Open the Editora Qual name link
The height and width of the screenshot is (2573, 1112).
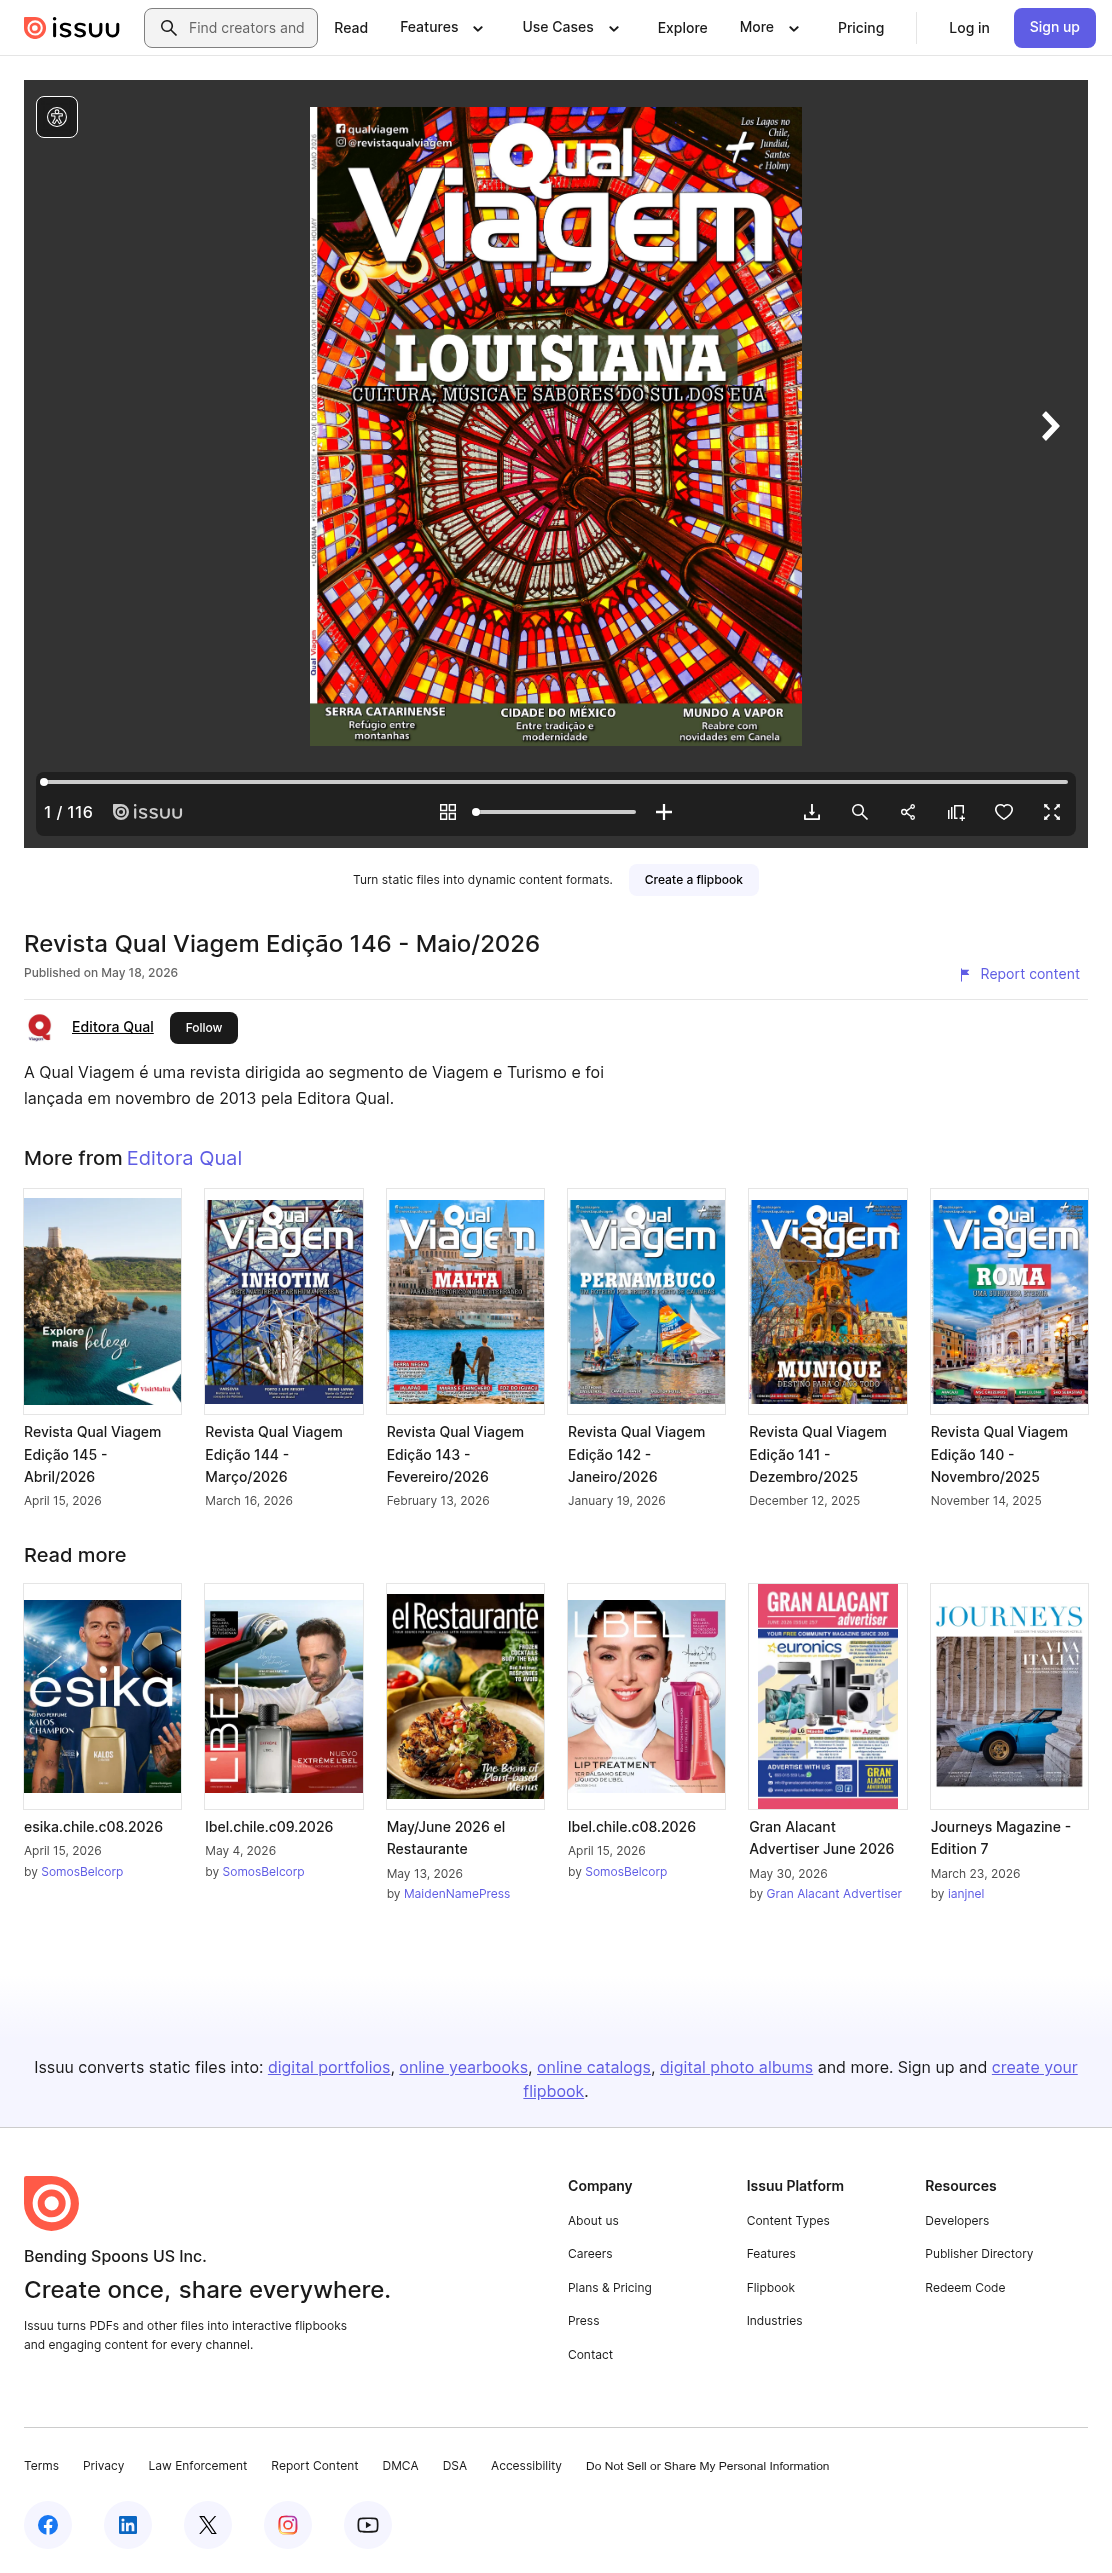click(x=113, y=1027)
